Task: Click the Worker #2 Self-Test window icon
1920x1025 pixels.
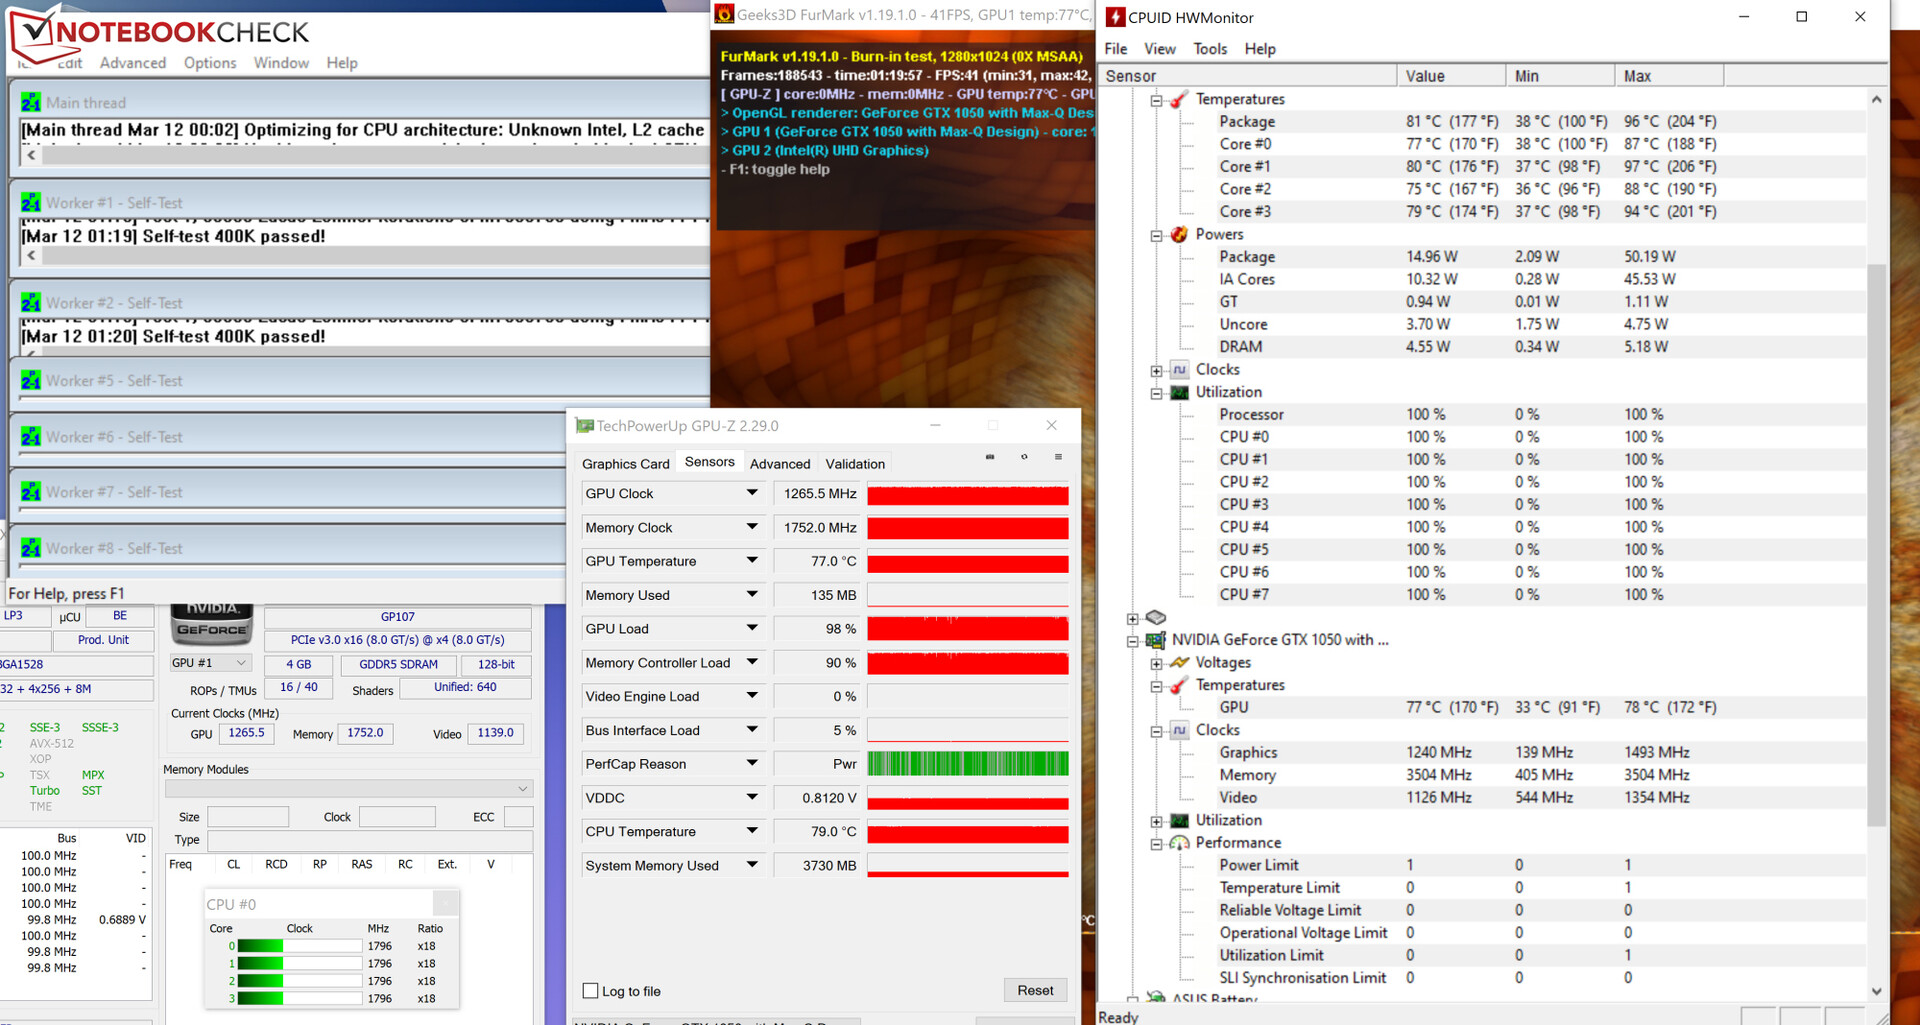Action: [x=31, y=302]
